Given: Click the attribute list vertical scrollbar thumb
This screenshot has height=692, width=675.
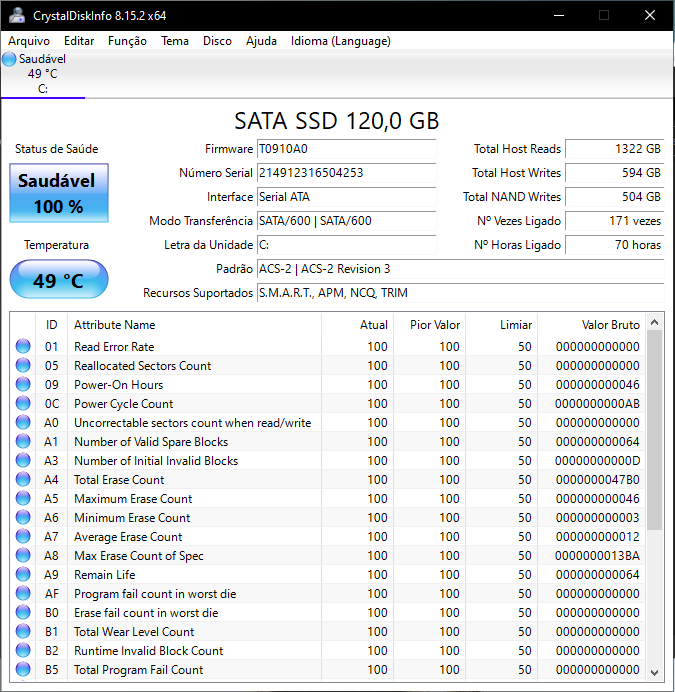Looking at the screenshot, I should click(655, 430).
